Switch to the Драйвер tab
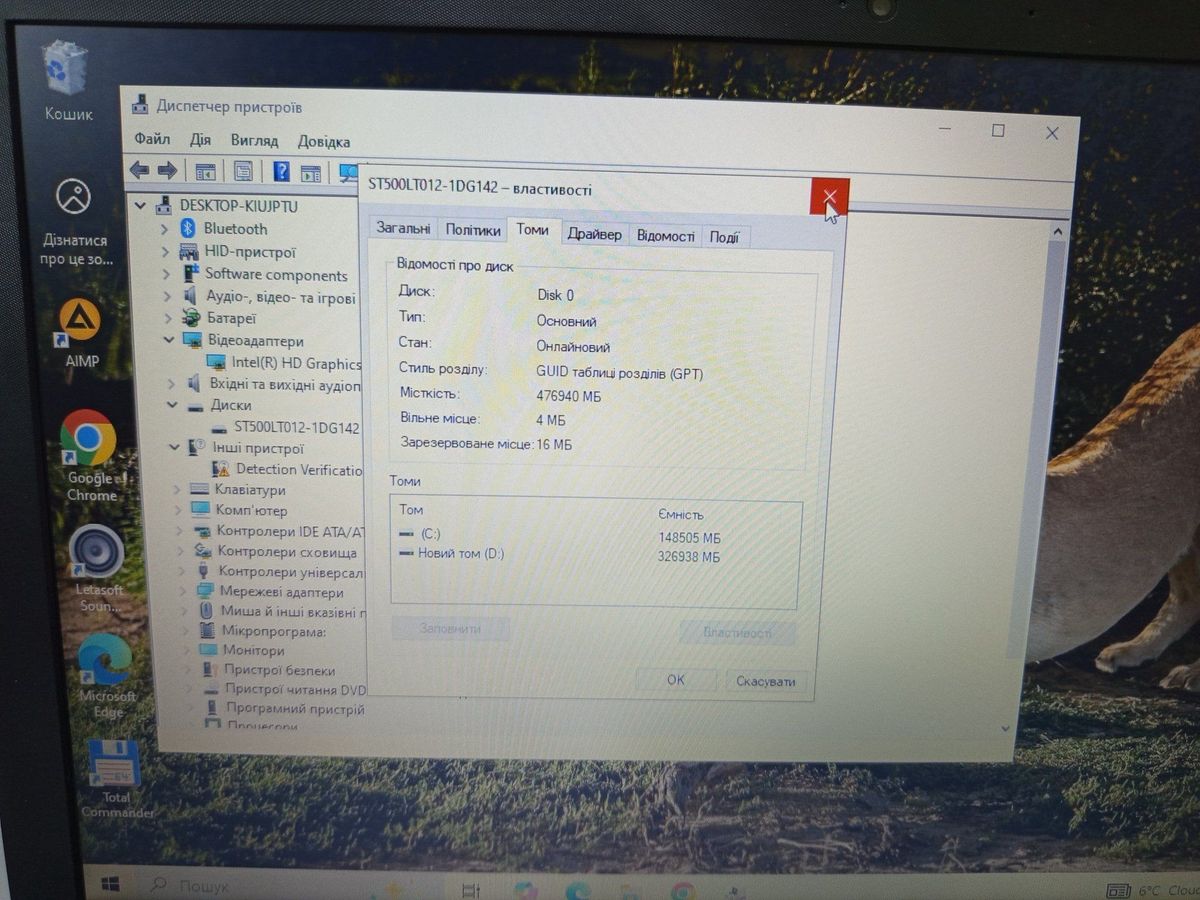This screenshot has height=900, width=1200. (594, 235)
